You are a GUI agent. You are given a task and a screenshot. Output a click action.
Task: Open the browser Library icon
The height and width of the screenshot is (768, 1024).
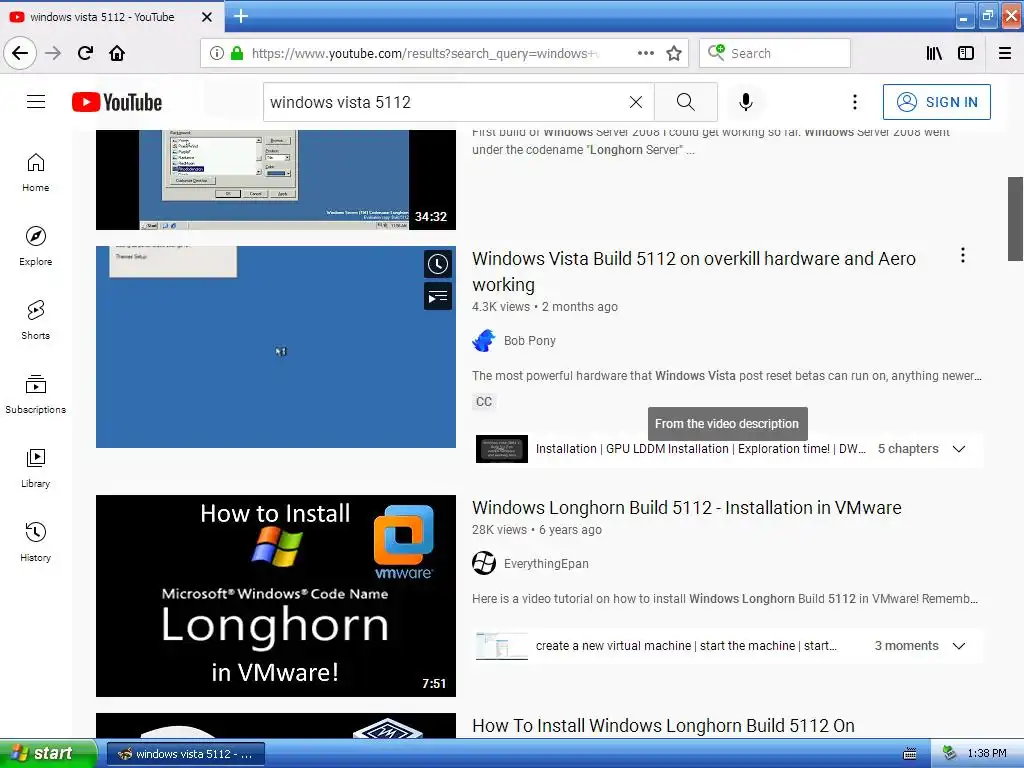[x=934, y=53]
